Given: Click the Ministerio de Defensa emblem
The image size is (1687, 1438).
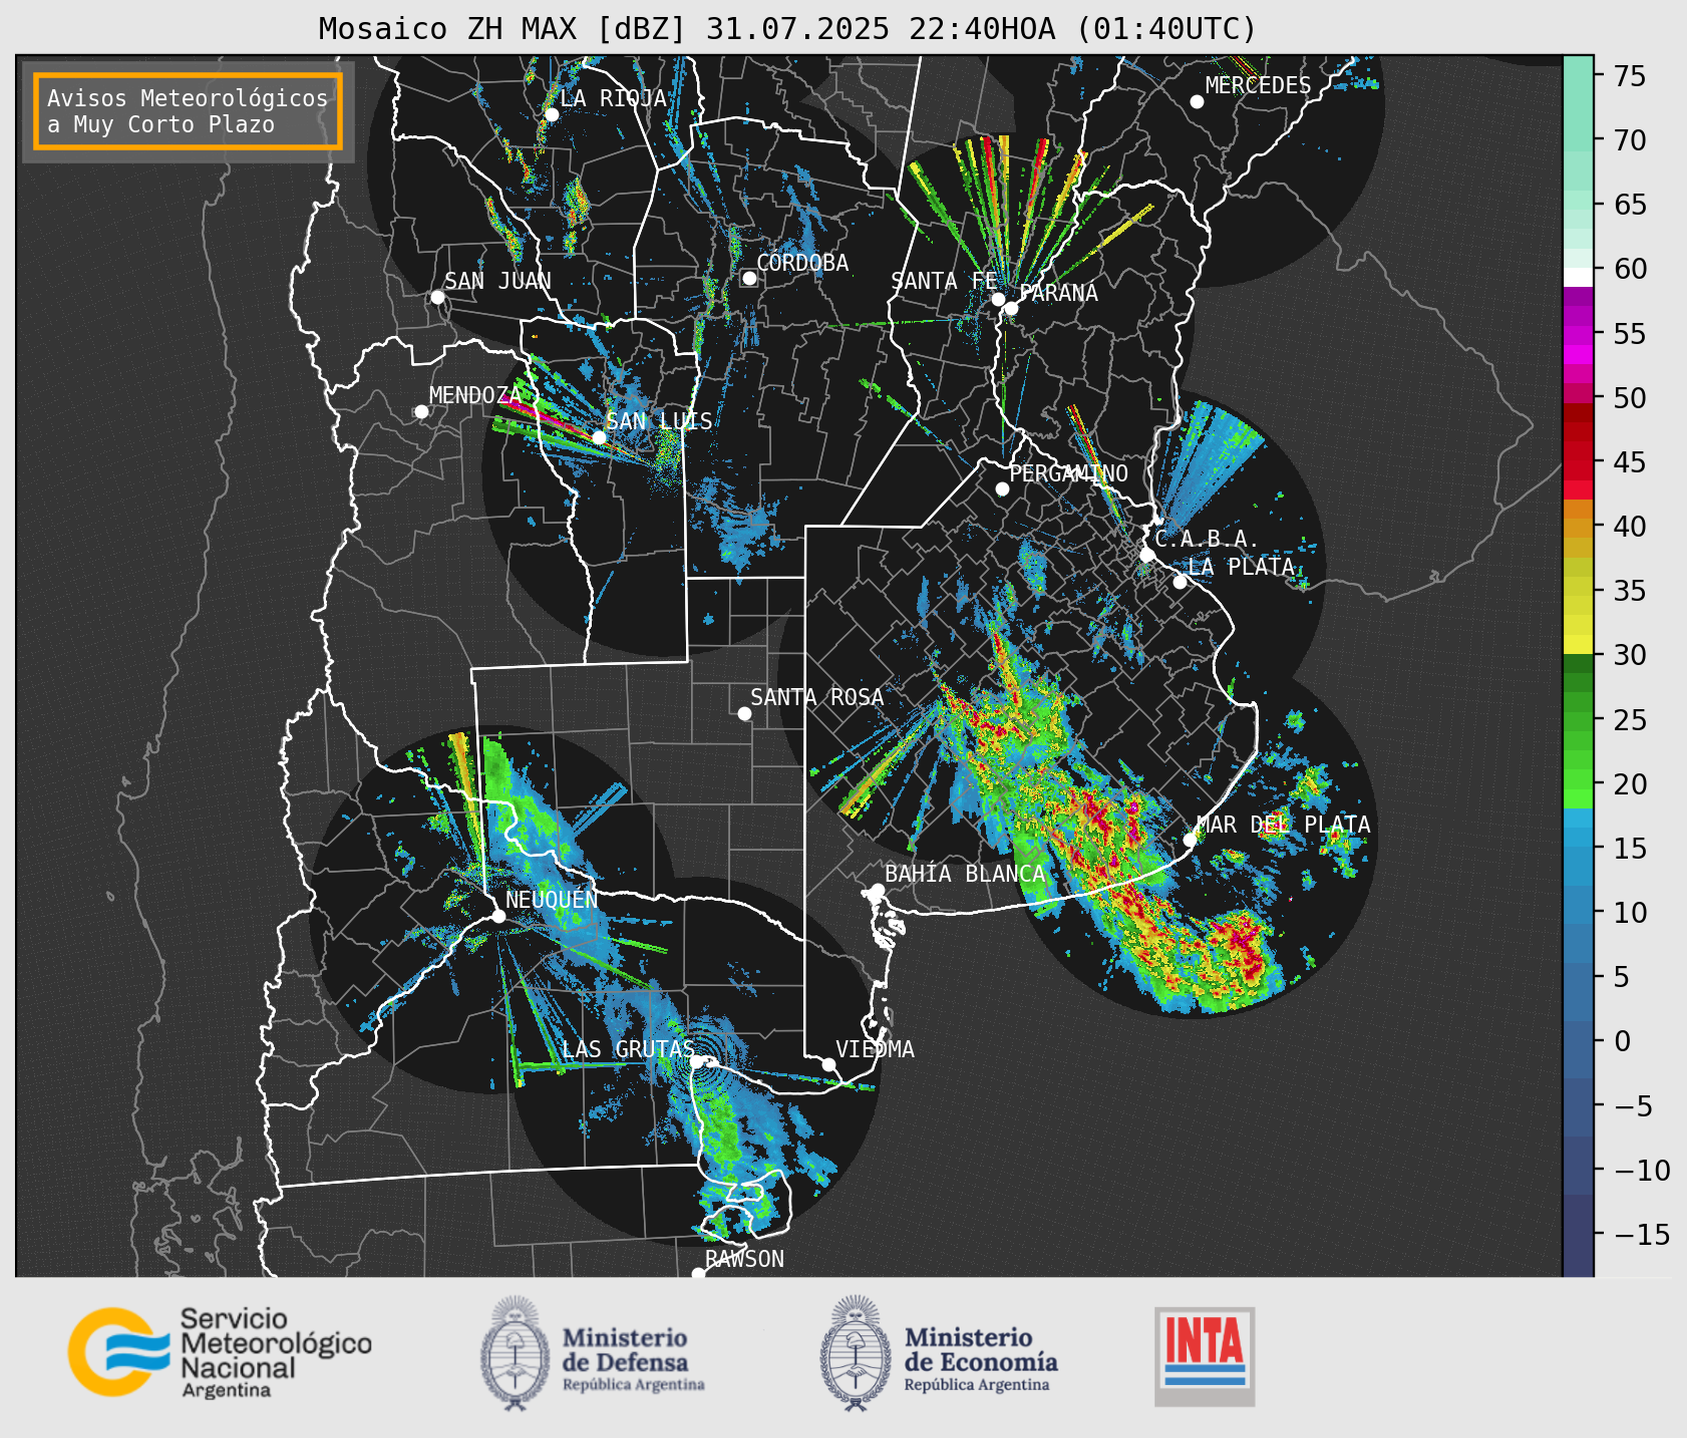Looking at the screenshot, I should [x=514, y=1353].
